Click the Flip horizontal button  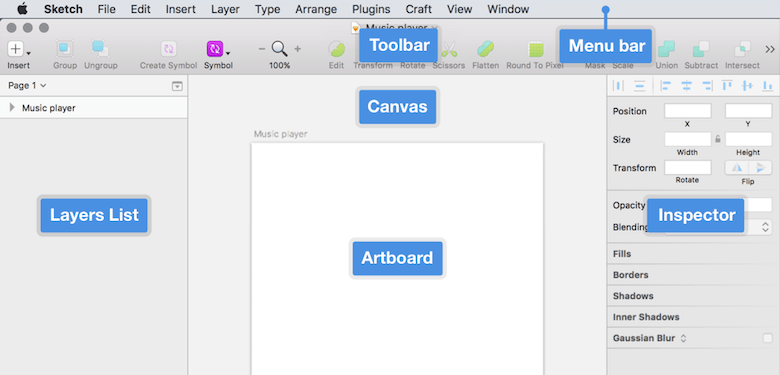(736, 168)
